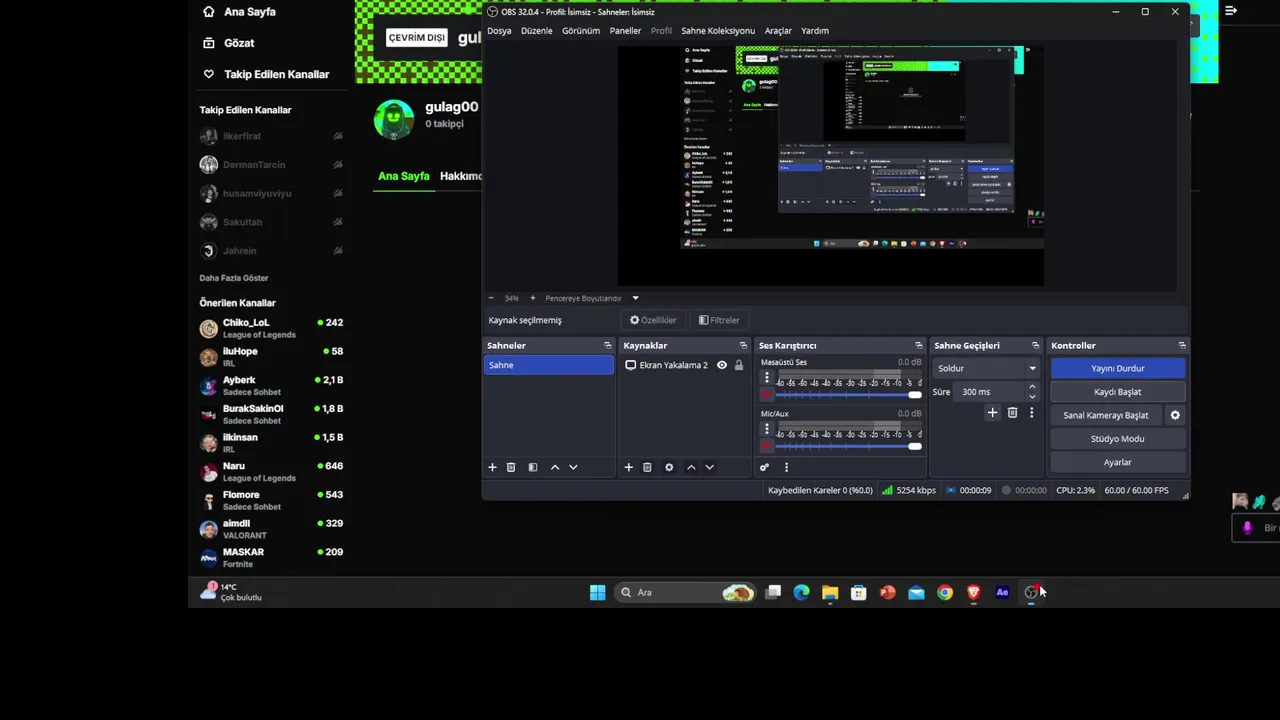Toggle notifications for Sakultah channel

[338, 222]
